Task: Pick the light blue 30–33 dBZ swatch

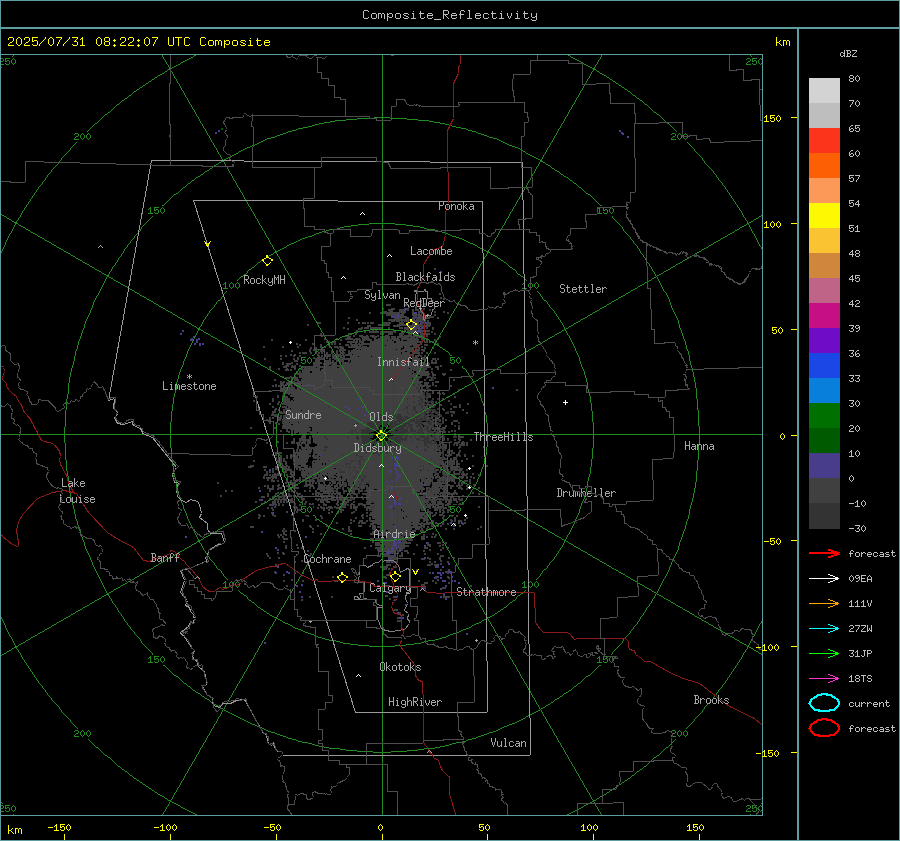Action: [x=824, y=390]
